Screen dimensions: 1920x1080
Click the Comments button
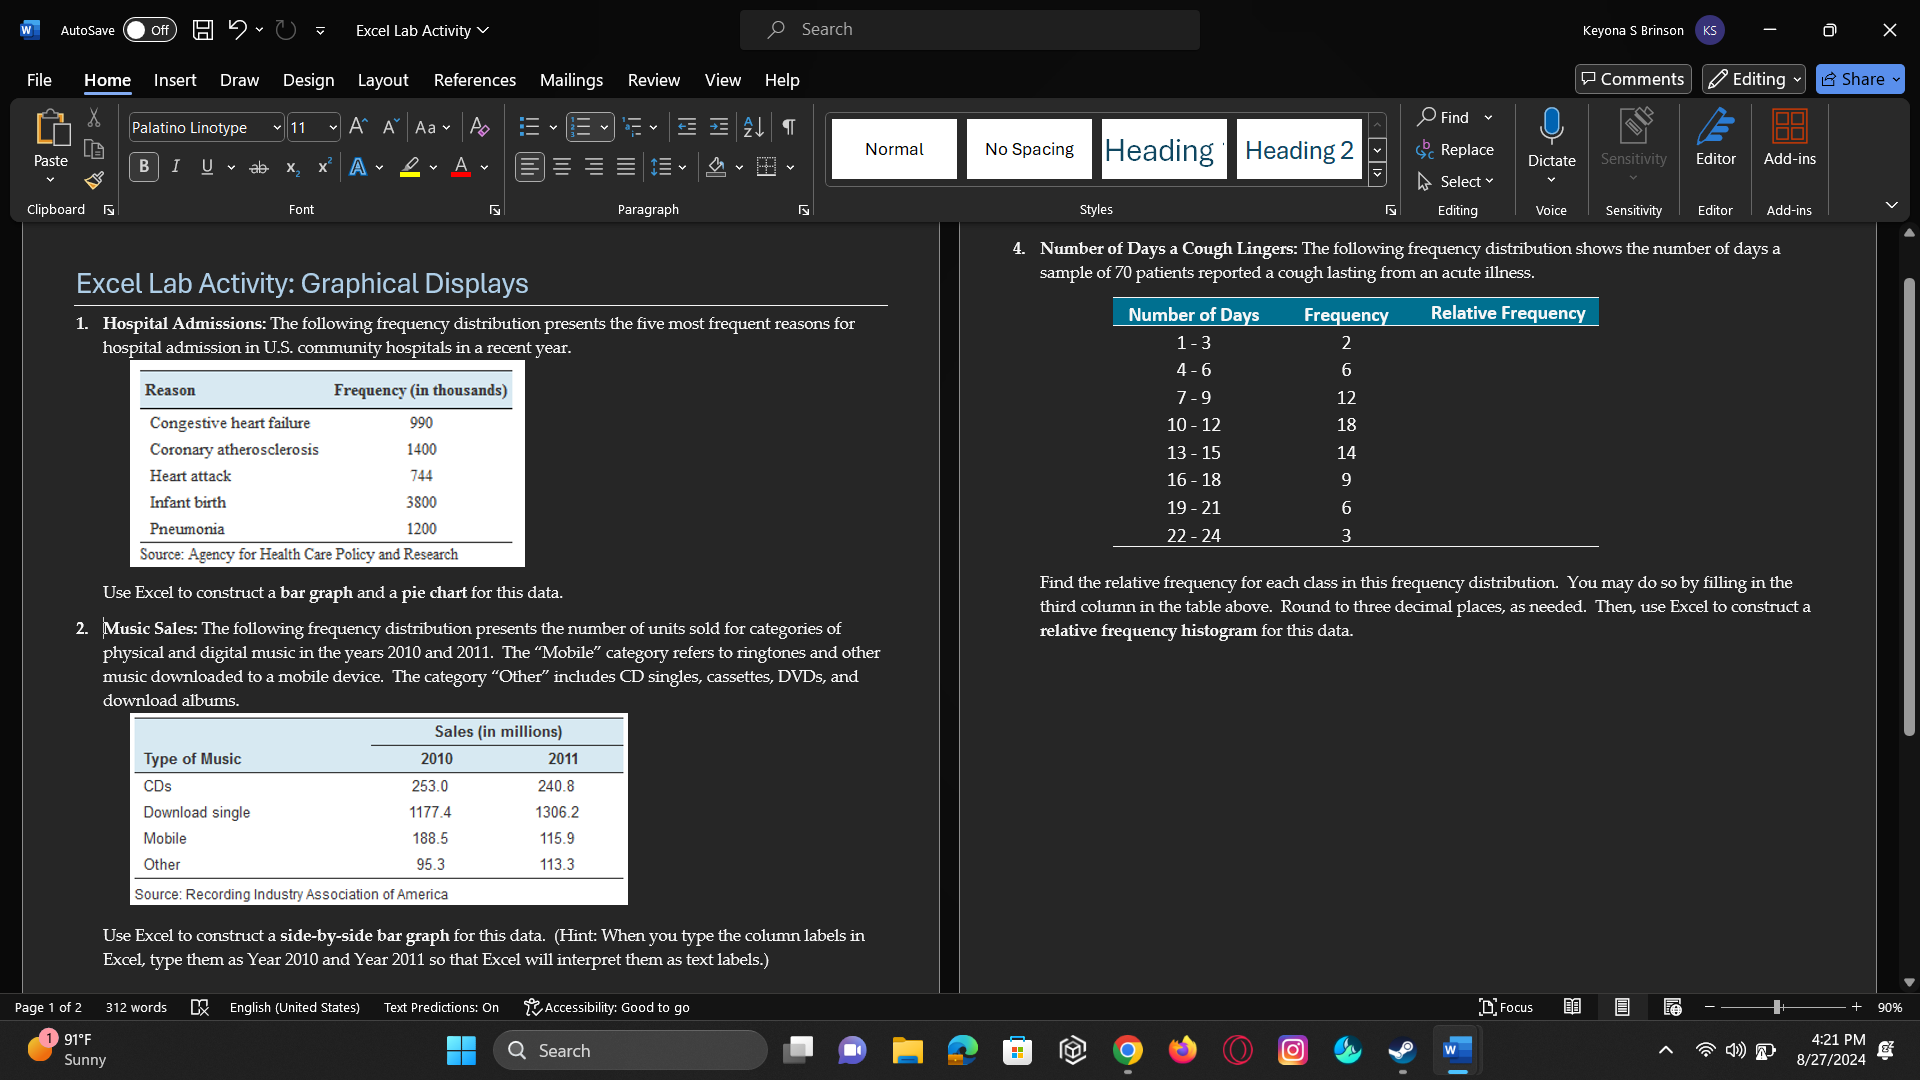(x=1633, y=79)
